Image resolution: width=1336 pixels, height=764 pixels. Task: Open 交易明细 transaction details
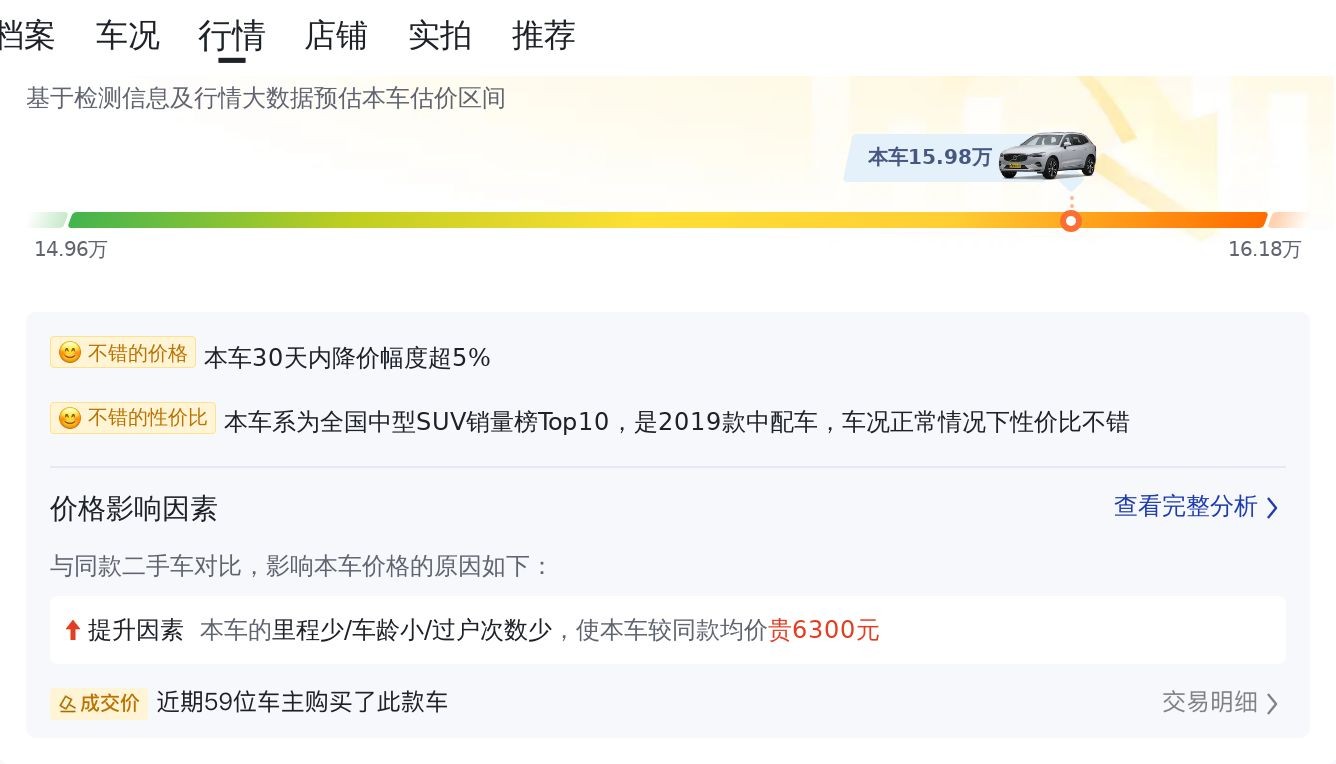[1209, 702]
